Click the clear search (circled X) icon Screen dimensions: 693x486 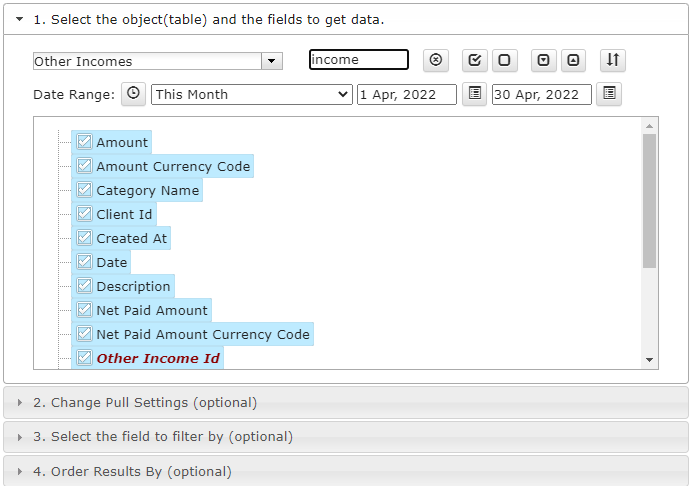tap(436, 60)
